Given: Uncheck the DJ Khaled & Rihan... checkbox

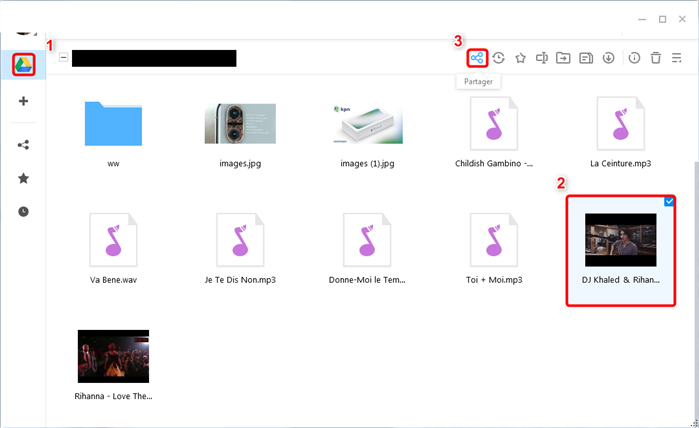Looking at the screenshot, I should 669,202.
